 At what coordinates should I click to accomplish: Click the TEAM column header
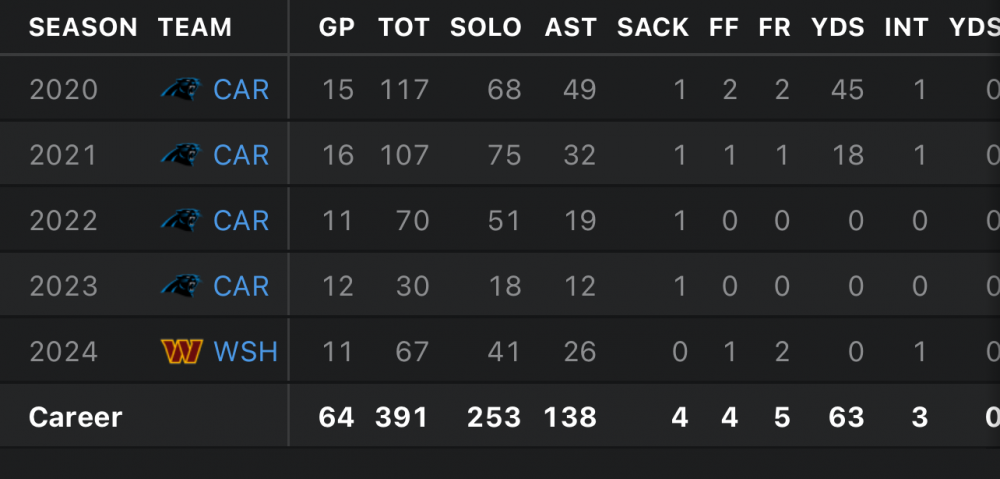coord(195,27)
